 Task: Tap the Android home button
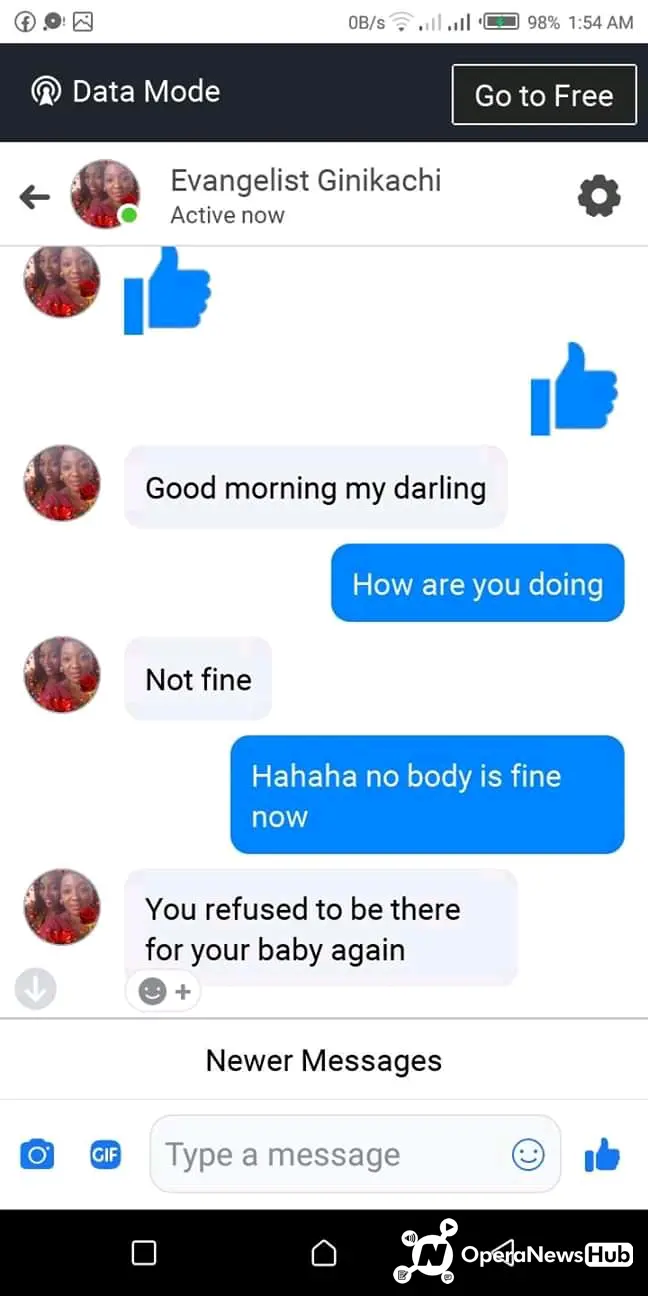324,1252
